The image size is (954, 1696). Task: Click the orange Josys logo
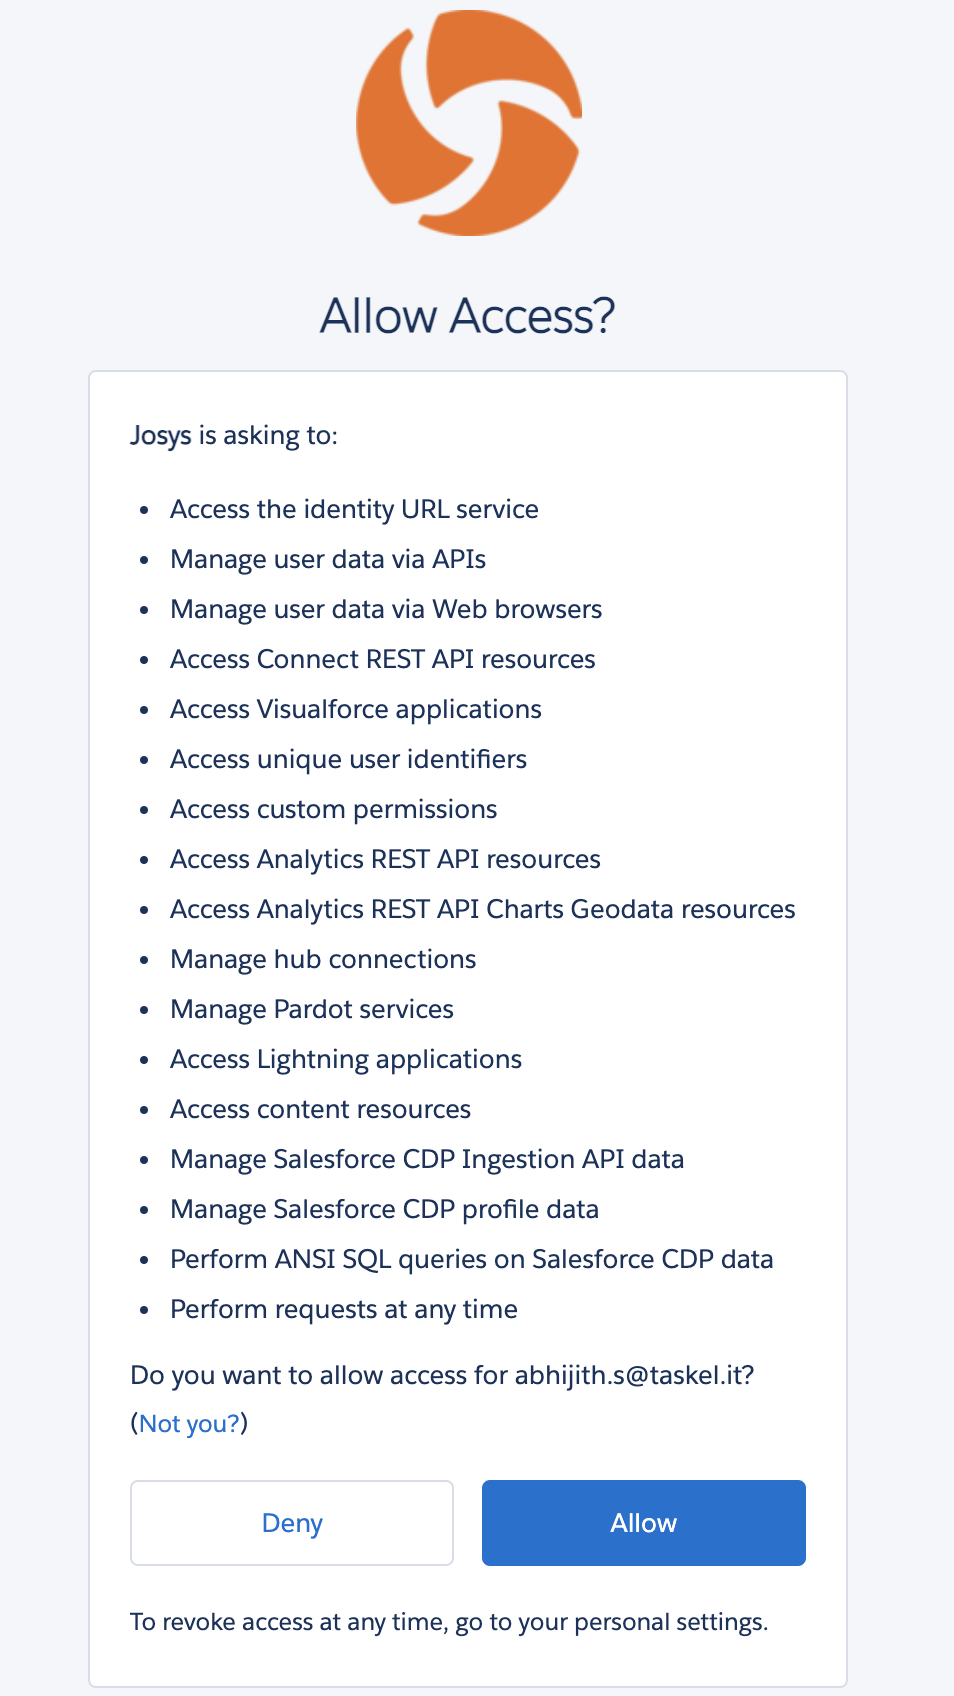pos(468,123)
